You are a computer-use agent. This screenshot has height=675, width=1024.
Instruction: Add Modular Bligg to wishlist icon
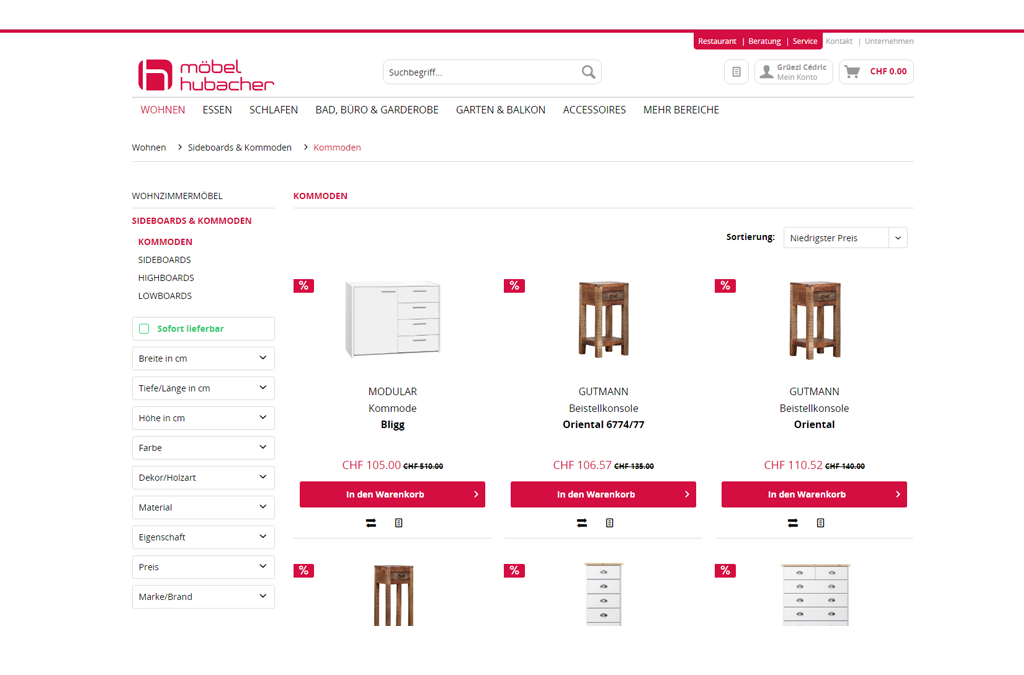click(x=399, y=523)
